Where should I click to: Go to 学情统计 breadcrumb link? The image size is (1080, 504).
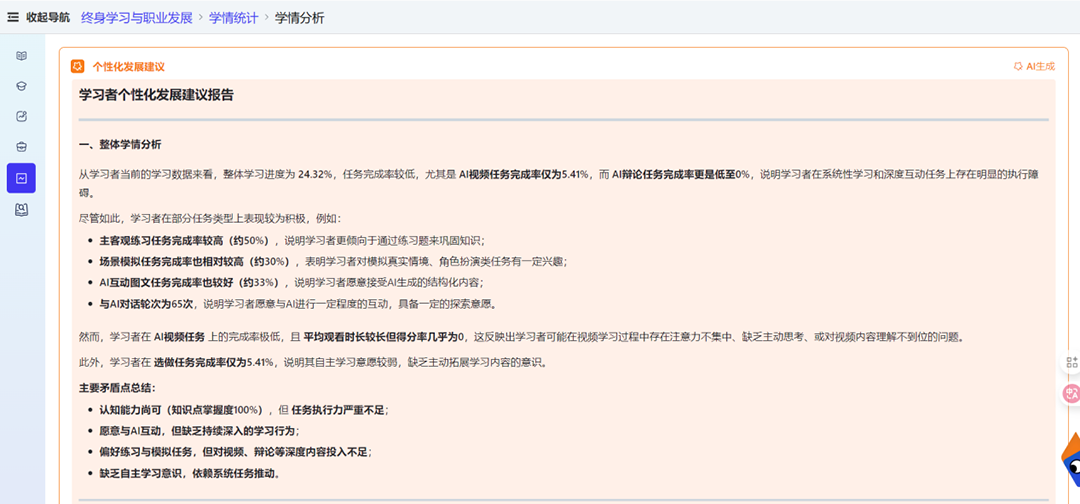234,18
